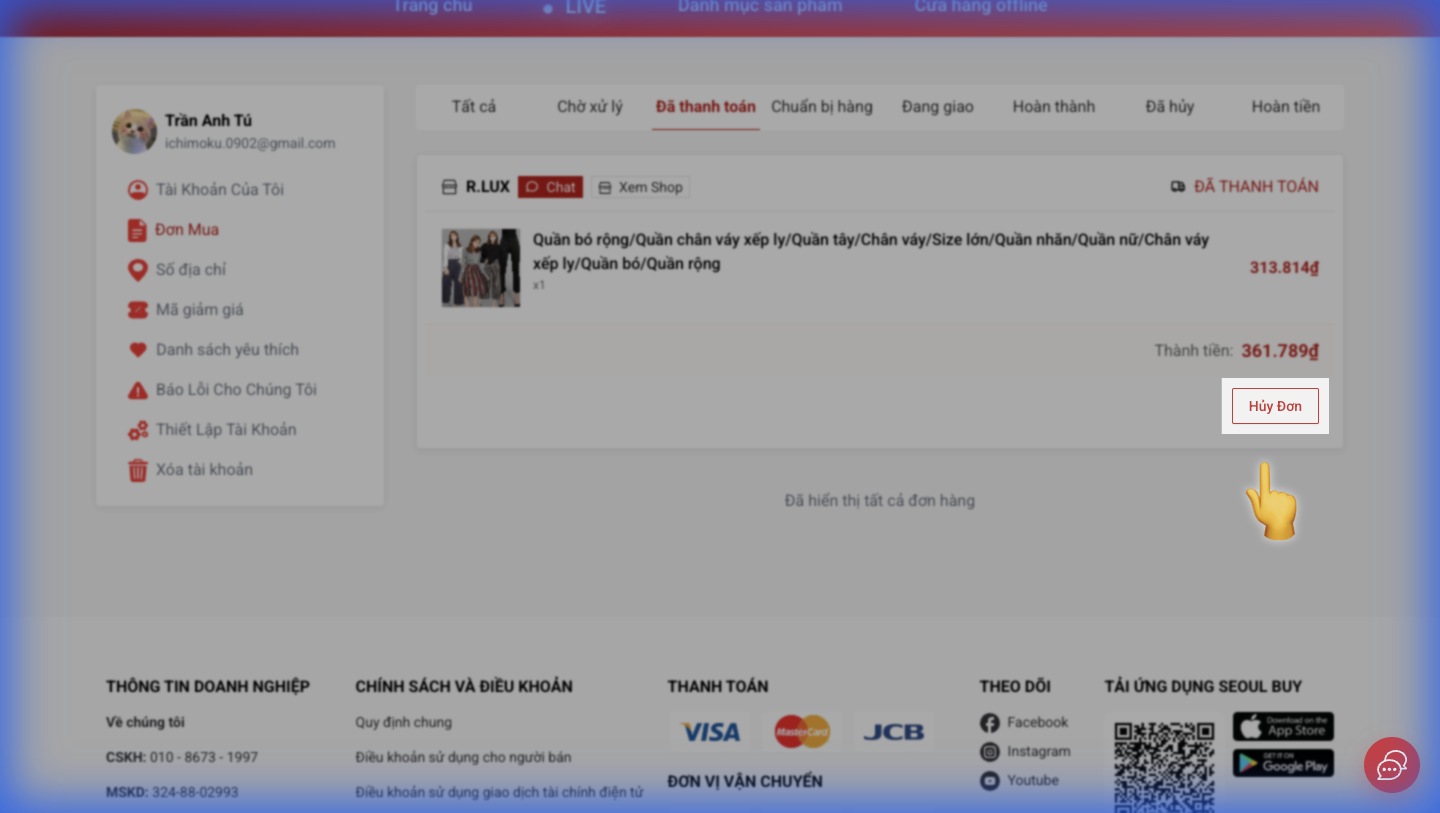Open the chat support bubble icon
The width and height of the screenshot is (1440, 813).
tap(1391, 765)
